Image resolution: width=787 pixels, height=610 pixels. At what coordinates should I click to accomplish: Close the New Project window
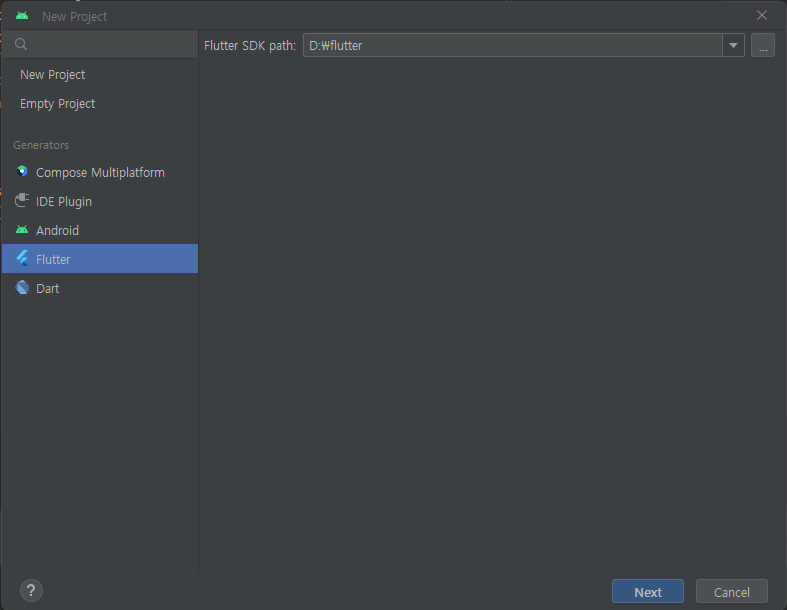[x=761, y=16]
